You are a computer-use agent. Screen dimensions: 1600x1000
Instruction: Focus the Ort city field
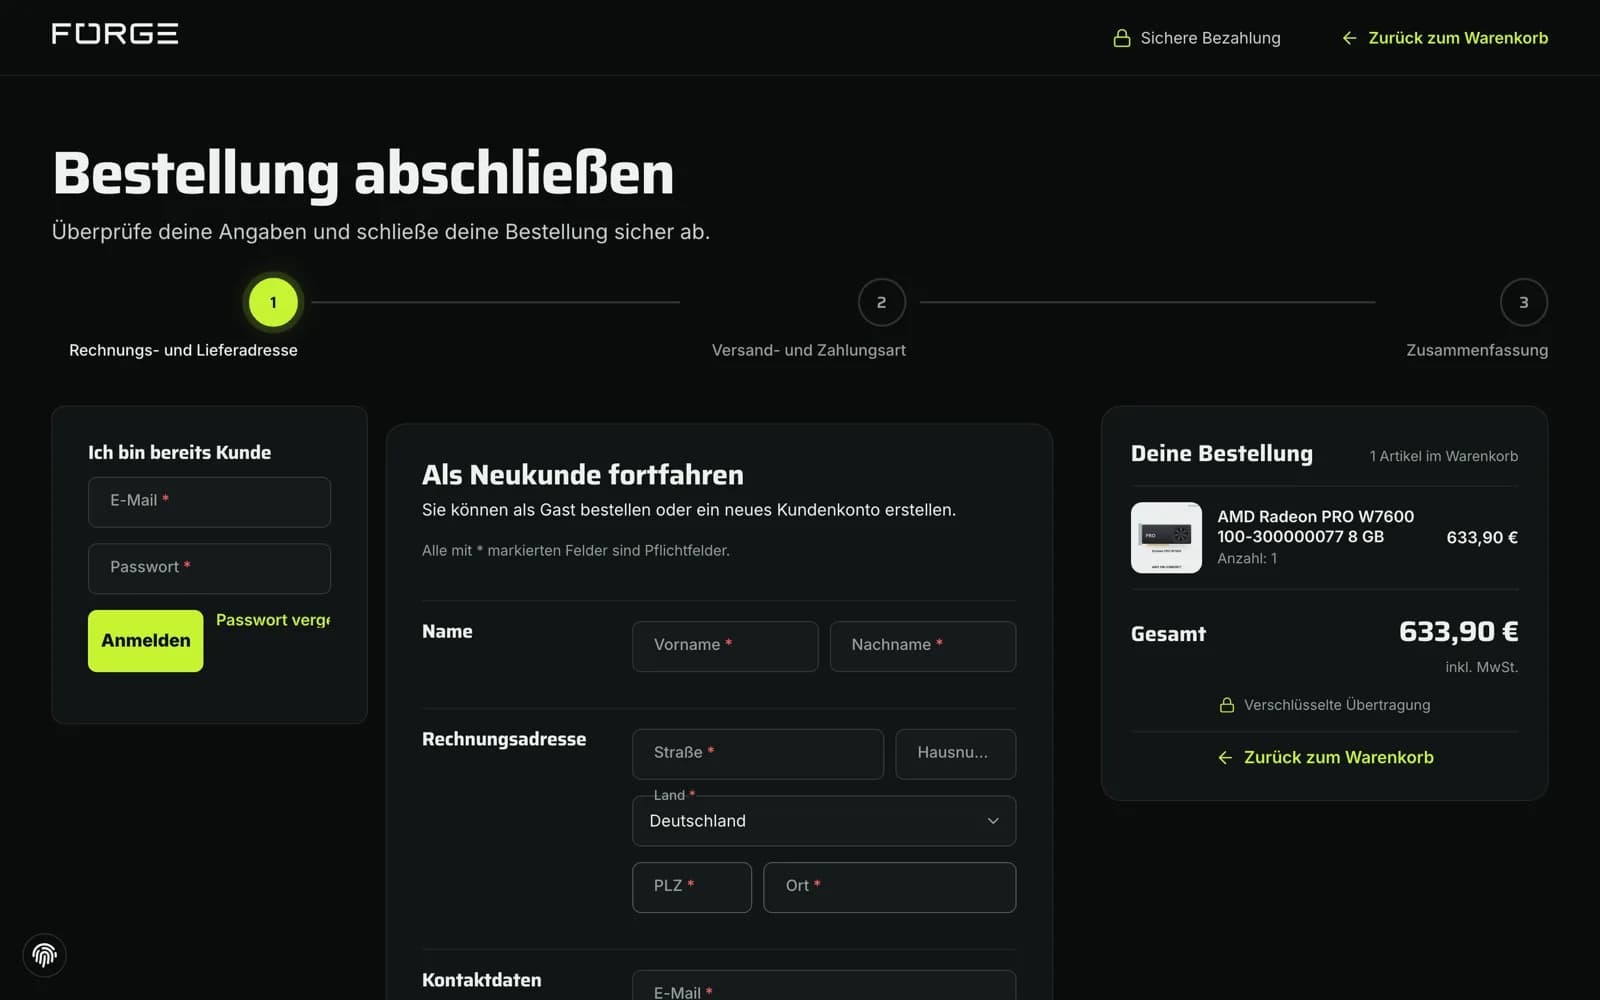[x=890, y=887]
